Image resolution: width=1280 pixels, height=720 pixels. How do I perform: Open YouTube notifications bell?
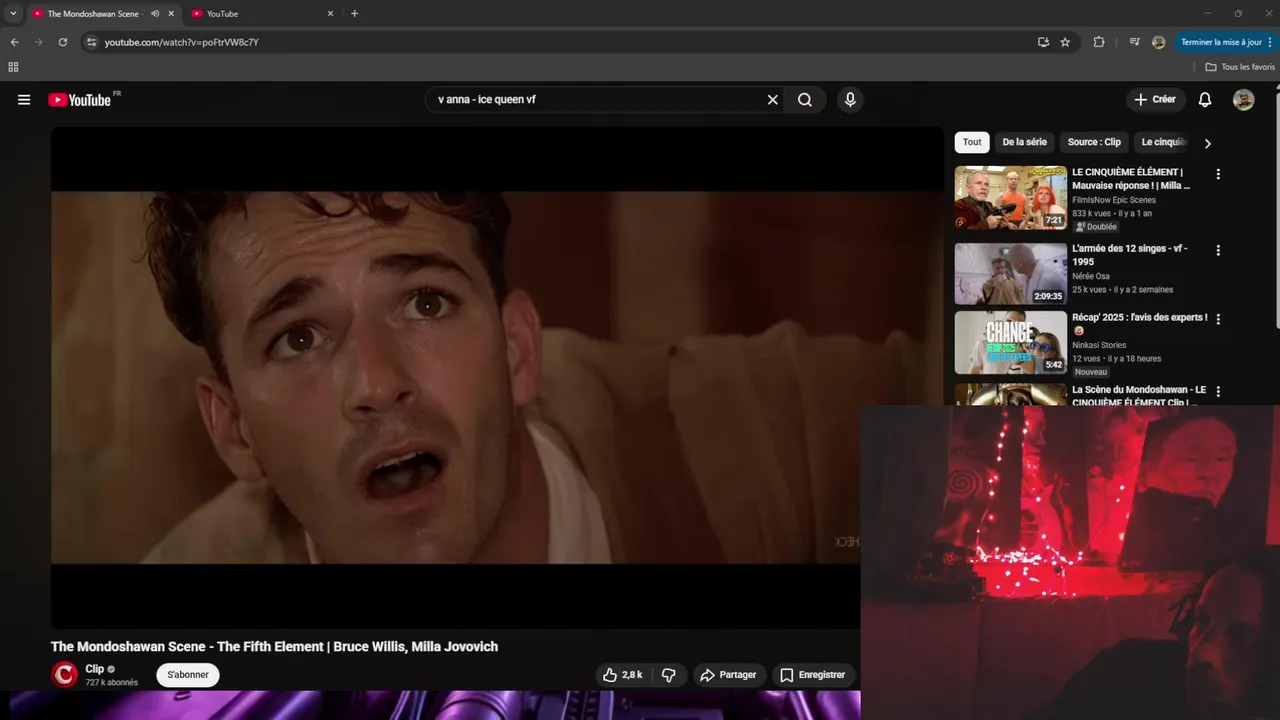click(1205, 100)
